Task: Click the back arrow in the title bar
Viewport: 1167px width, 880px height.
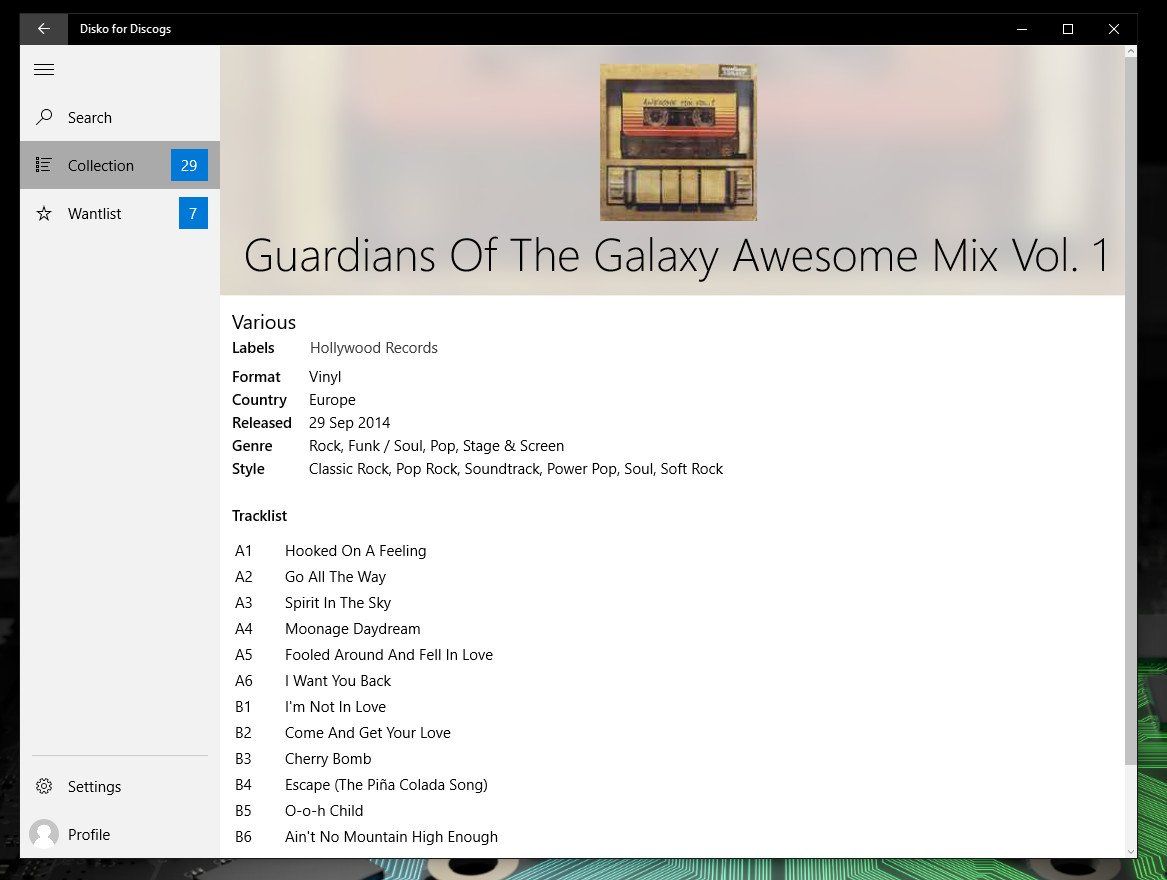Action: pyautogui.click(x=43, y=29)
